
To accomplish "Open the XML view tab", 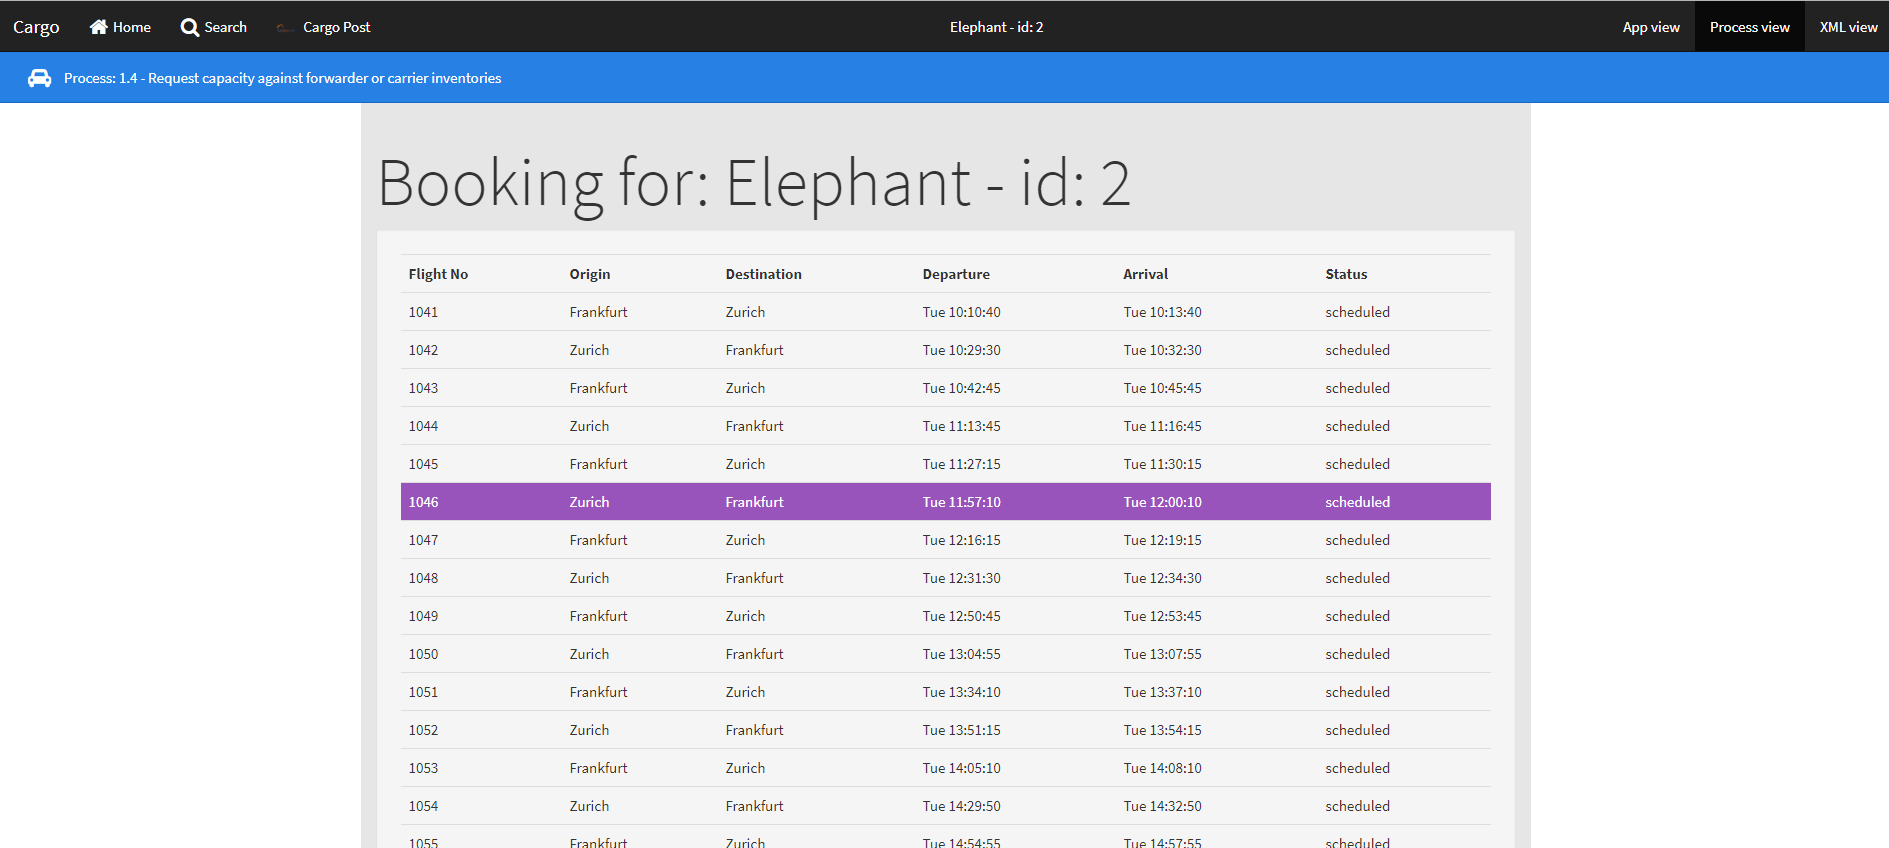I will point(1848,27).
